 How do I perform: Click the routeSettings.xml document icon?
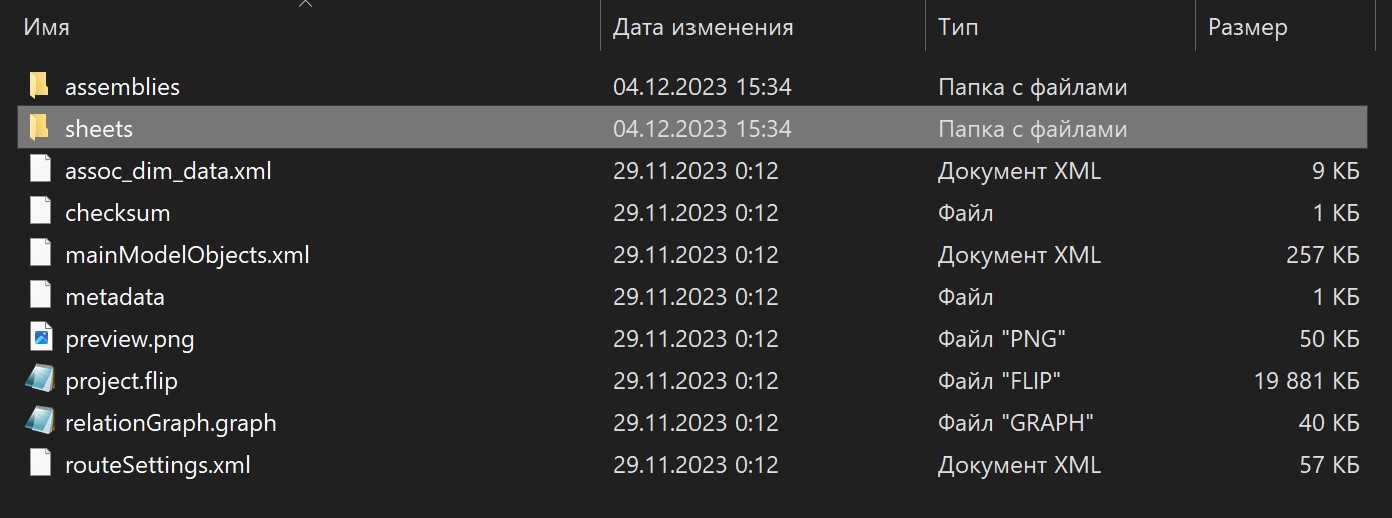pyautogui.click(x=40, y=464)
